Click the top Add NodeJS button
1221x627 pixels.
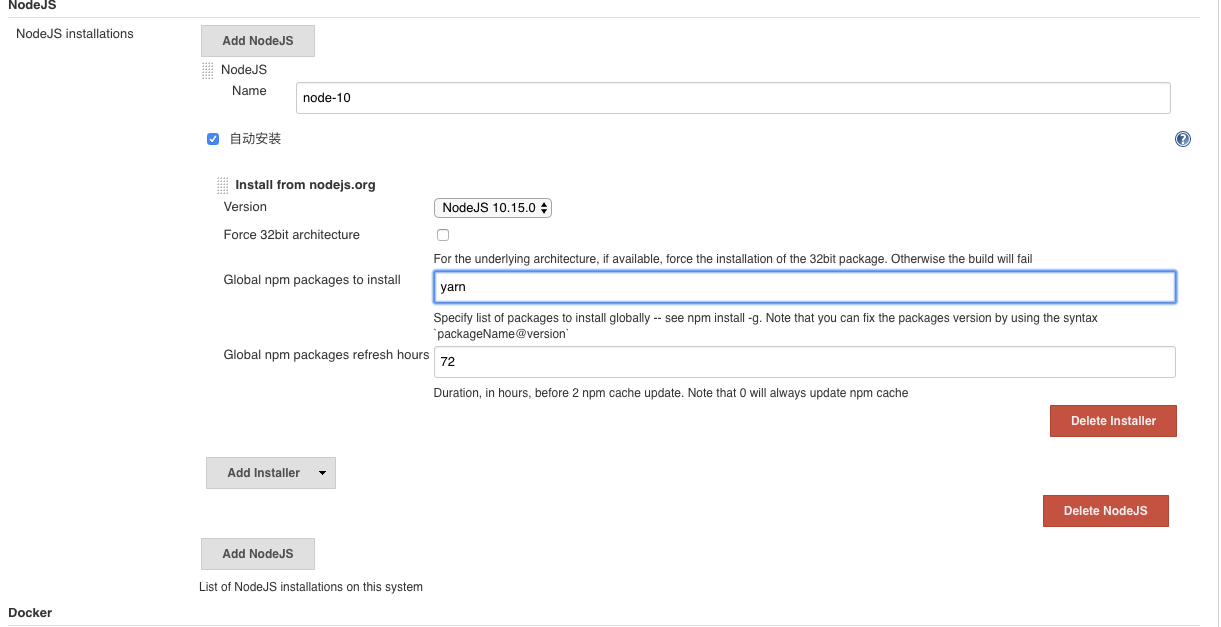(257, 40)
